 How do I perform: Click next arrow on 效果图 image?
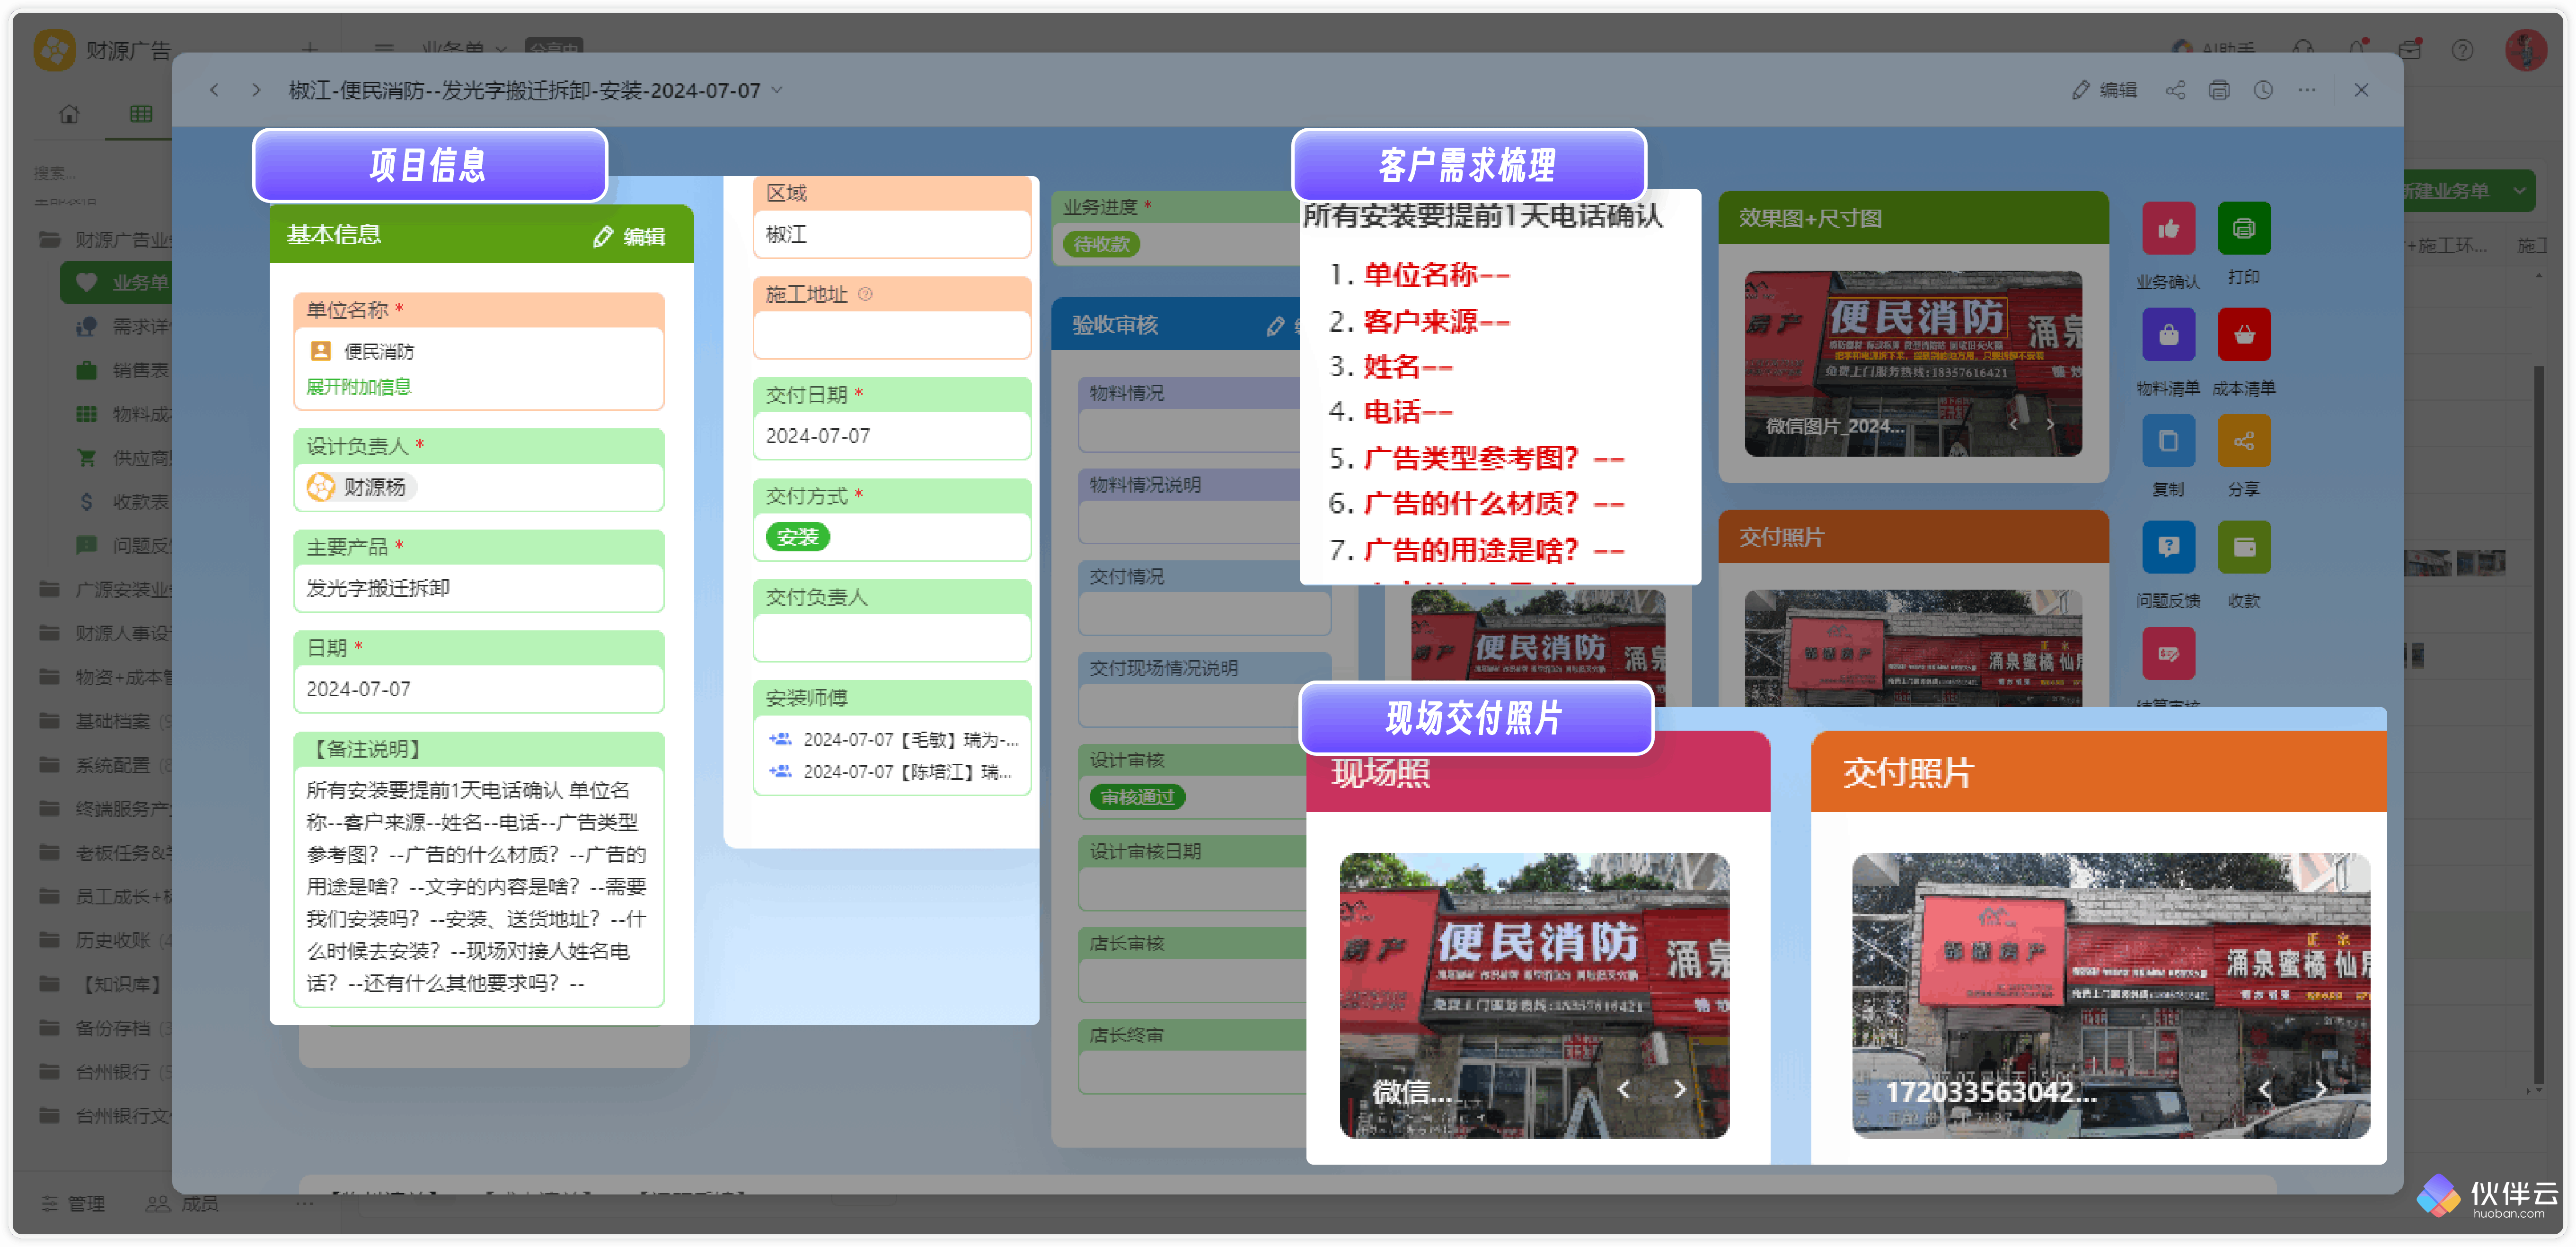2050,425
